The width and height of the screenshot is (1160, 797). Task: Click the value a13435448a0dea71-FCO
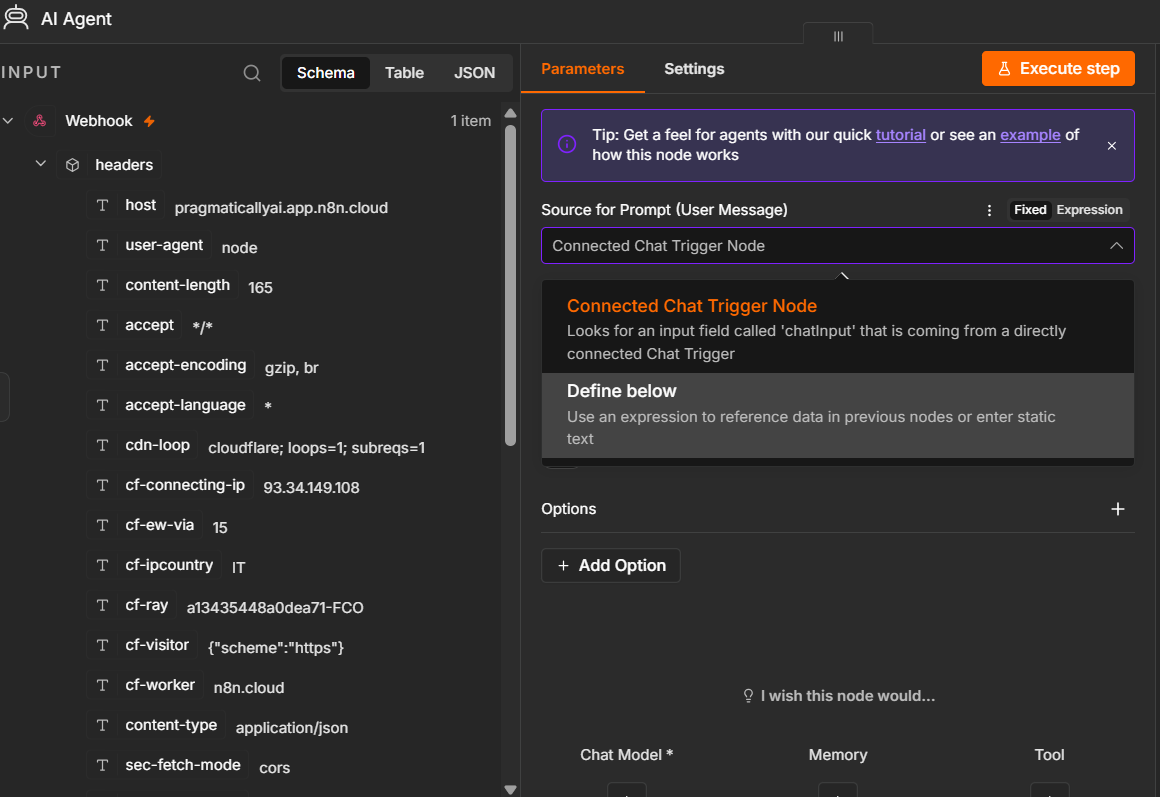[275, 608]
